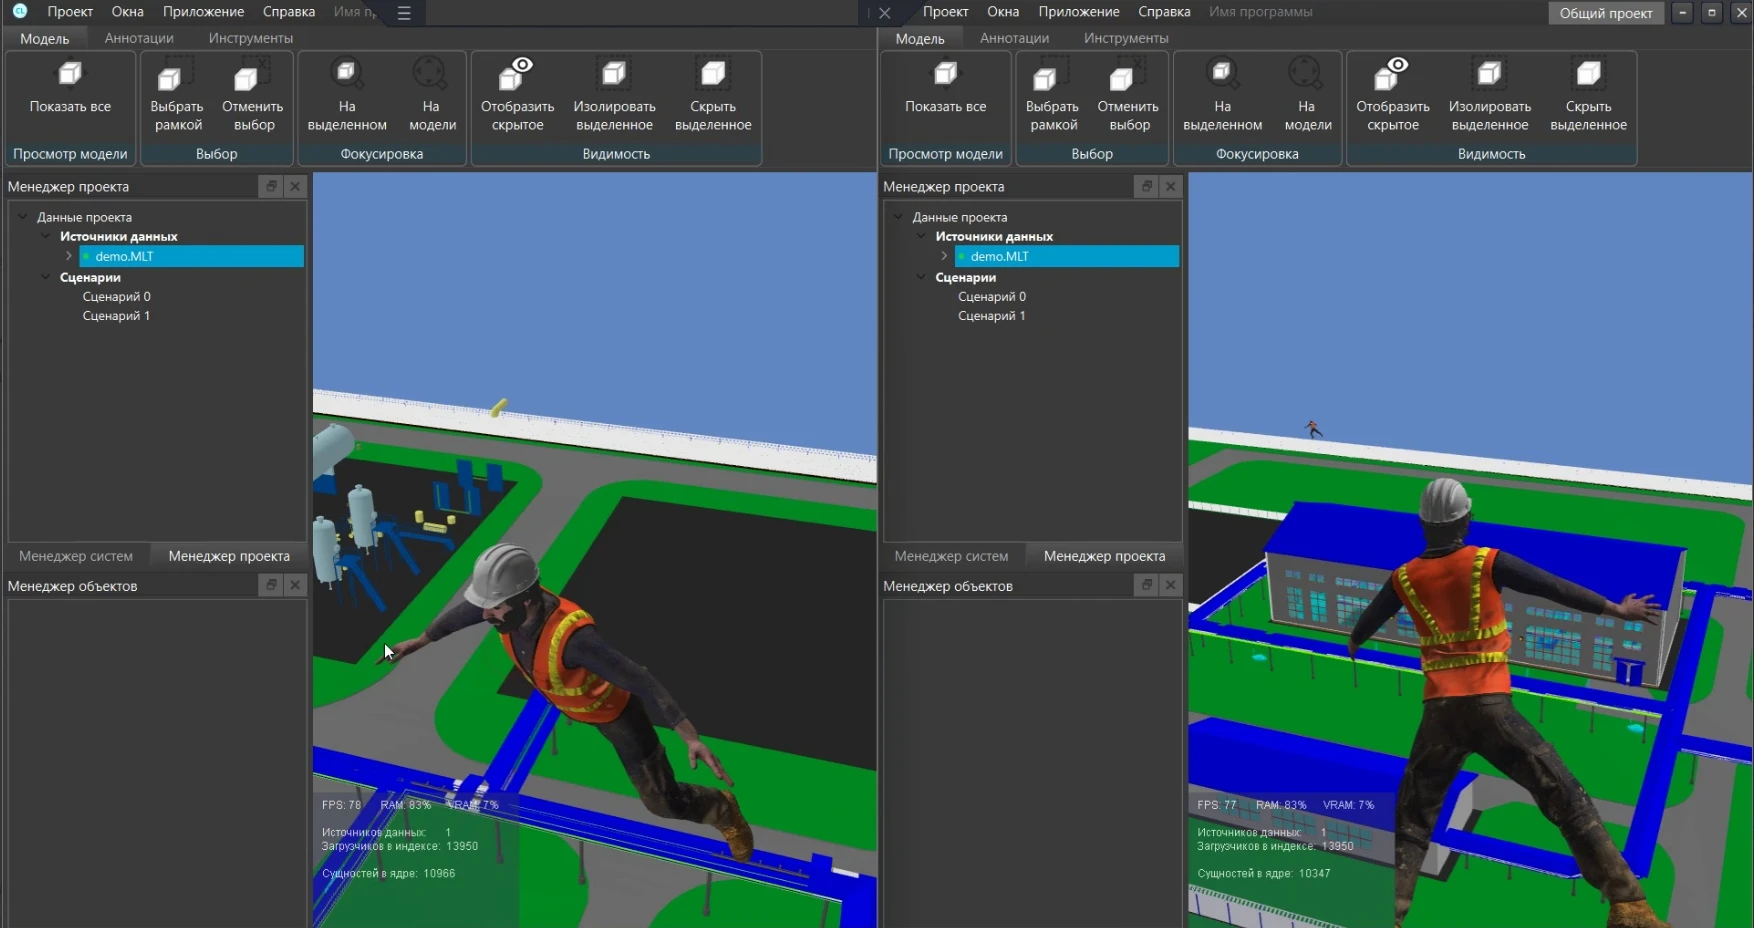The height and width of the screenshot is (928, 1754).
Task: Click 'На модели' focus icon in right ribbon
Action: [x=1306, y=75]
